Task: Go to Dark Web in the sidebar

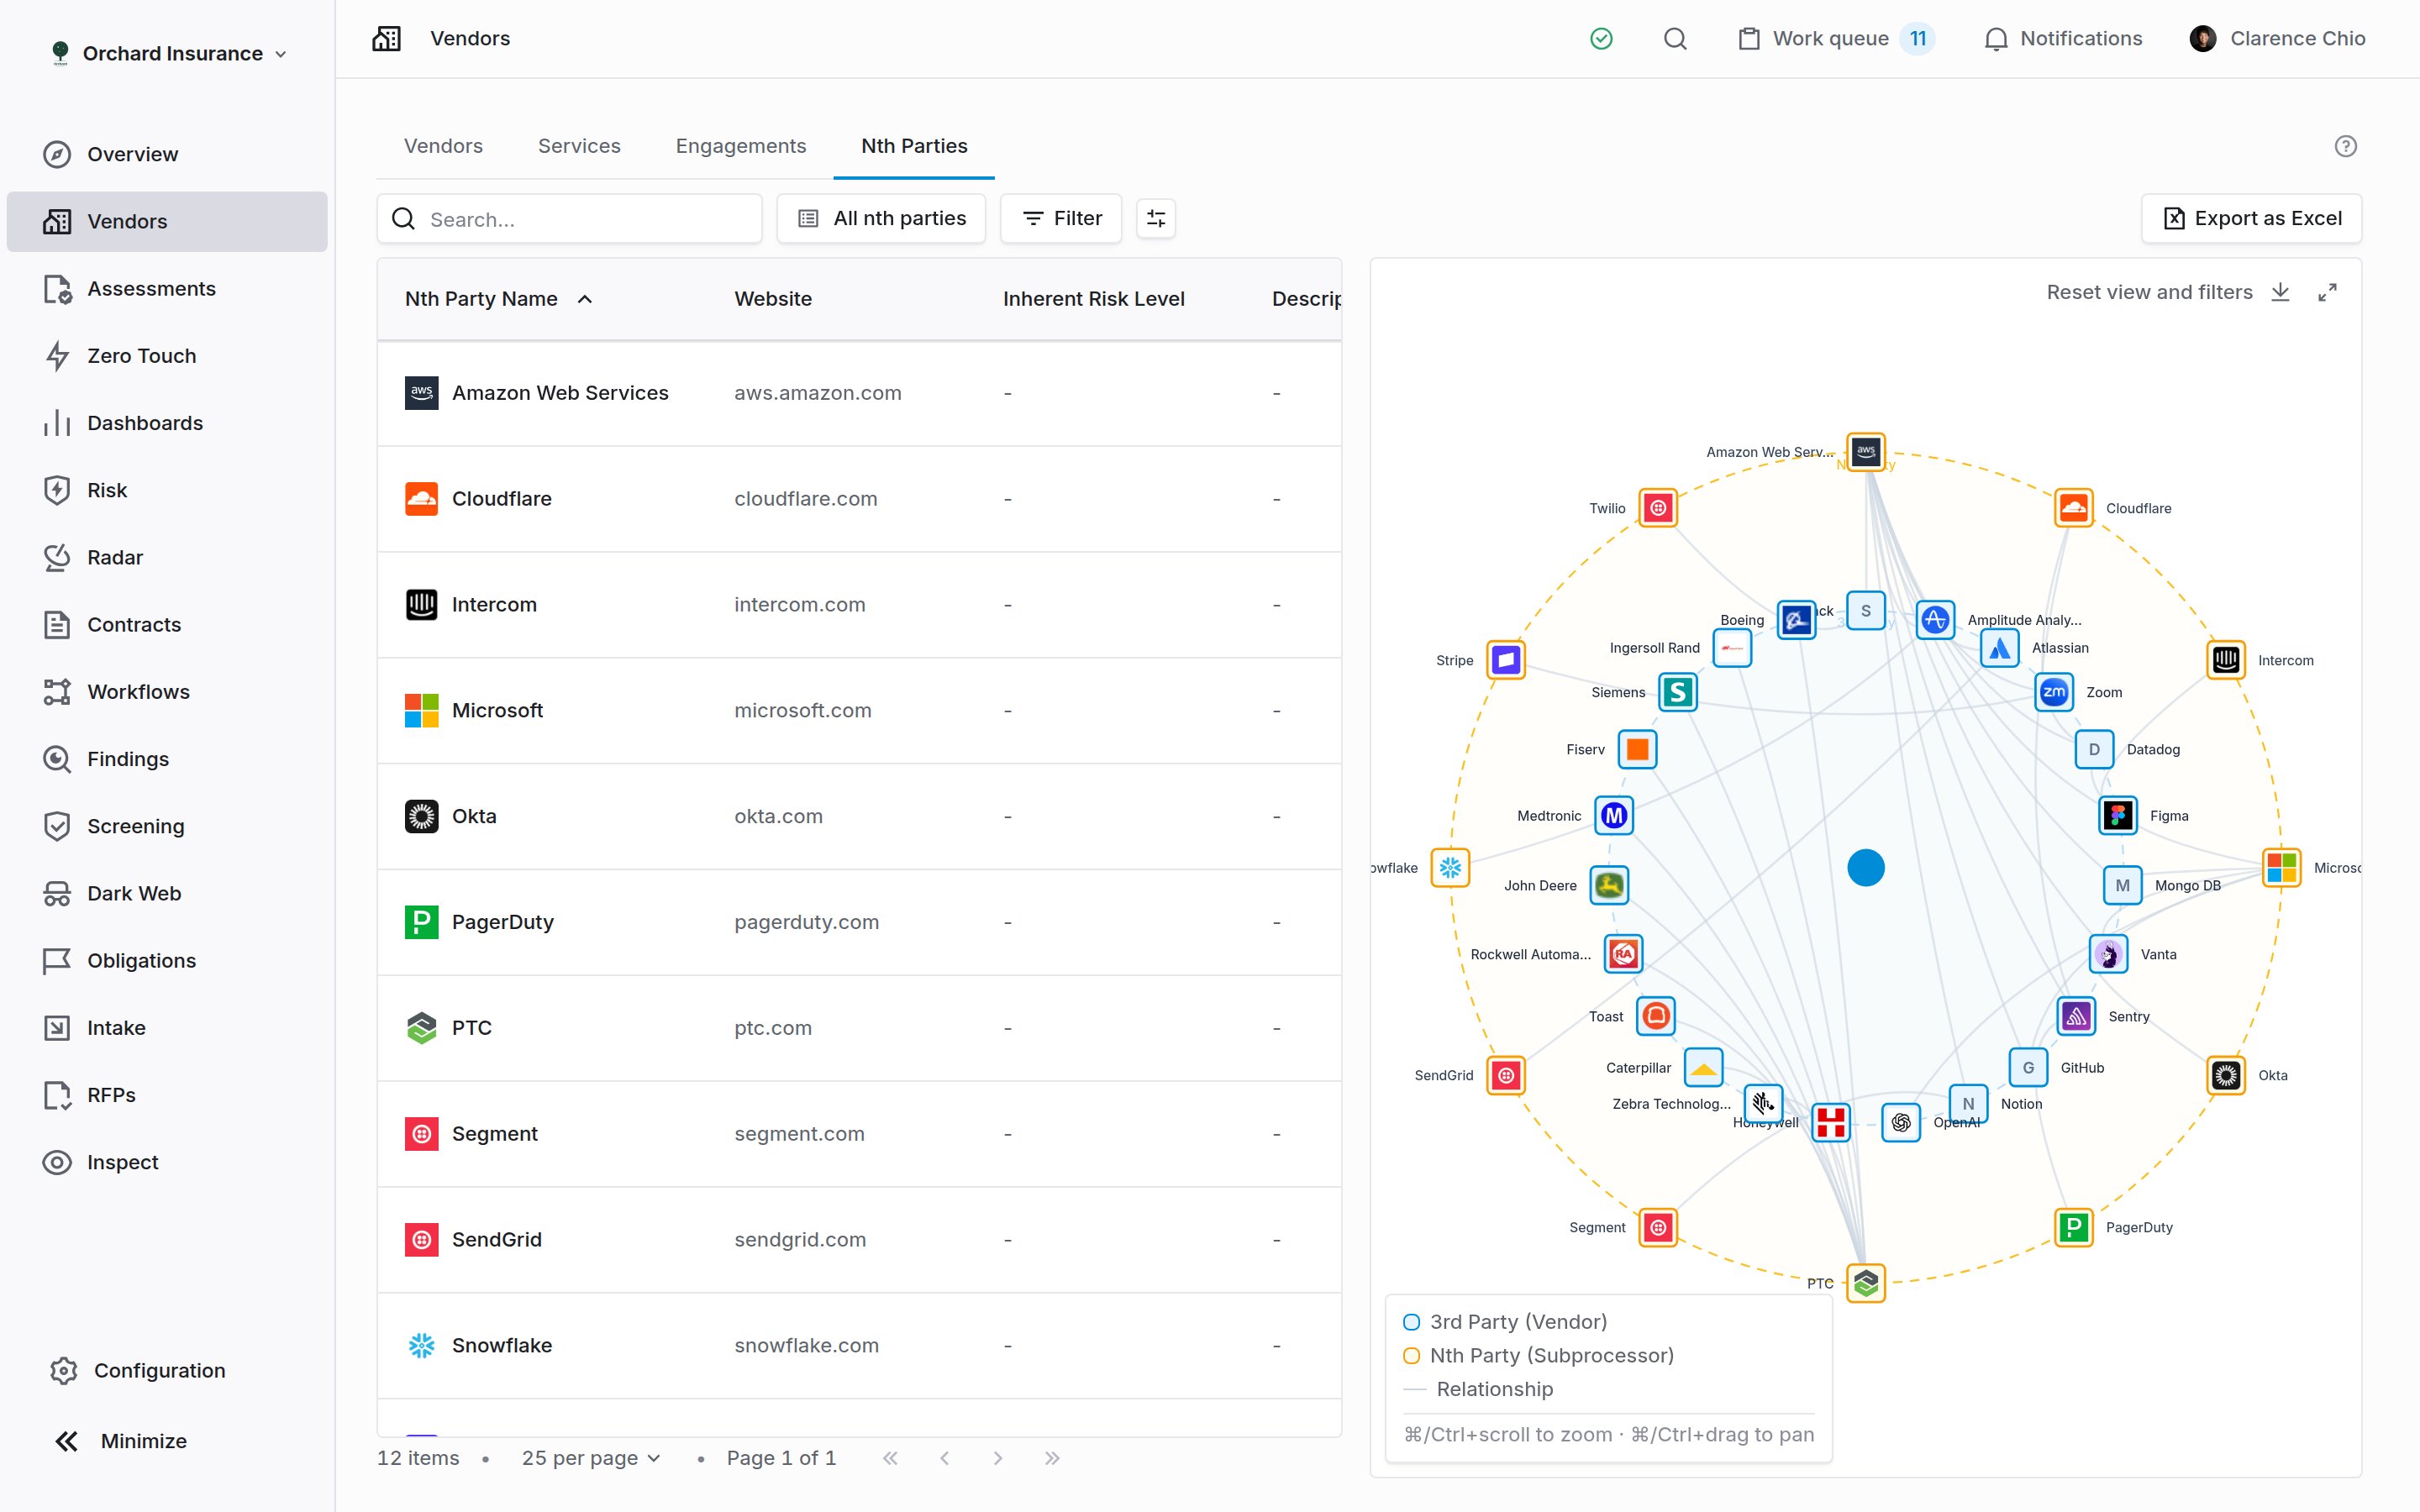Action: pos(167,893)
